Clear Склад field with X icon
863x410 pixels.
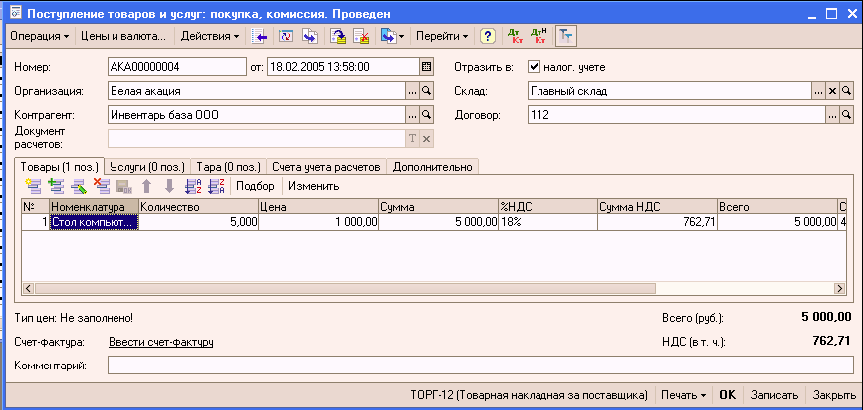pyautogui.click(x=832, y=91)
